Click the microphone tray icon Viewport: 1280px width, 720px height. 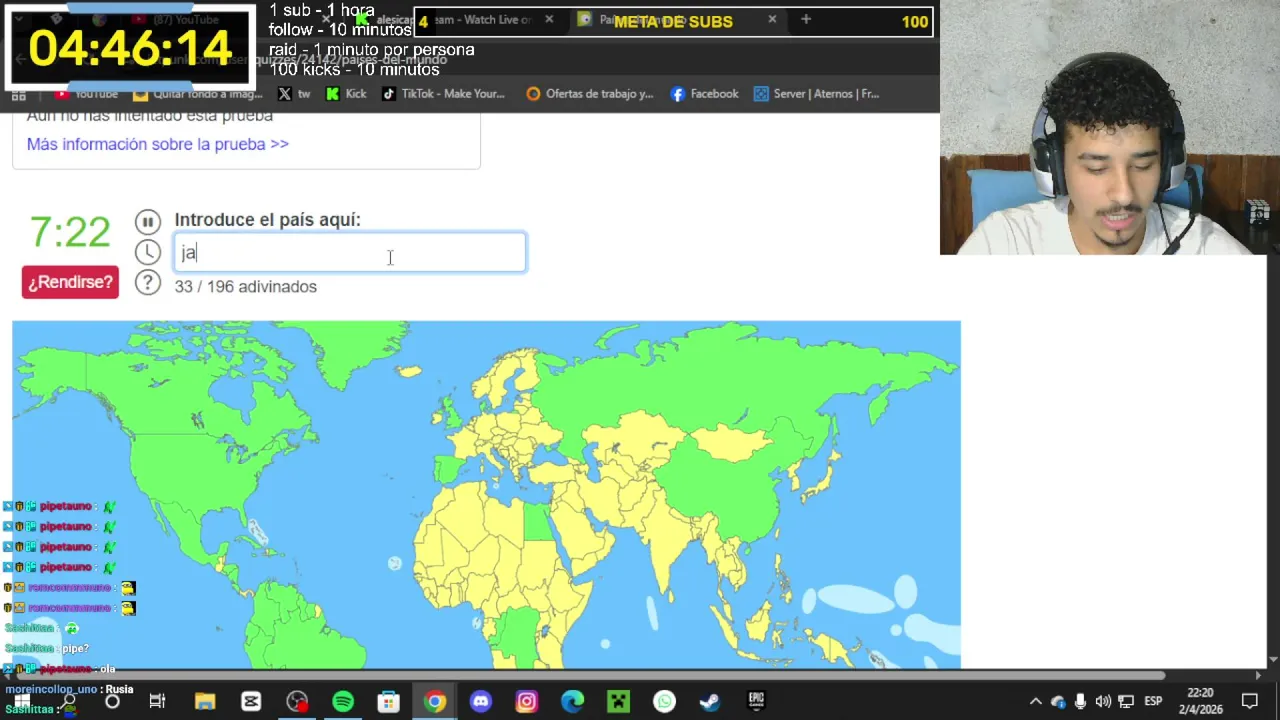1081,702
